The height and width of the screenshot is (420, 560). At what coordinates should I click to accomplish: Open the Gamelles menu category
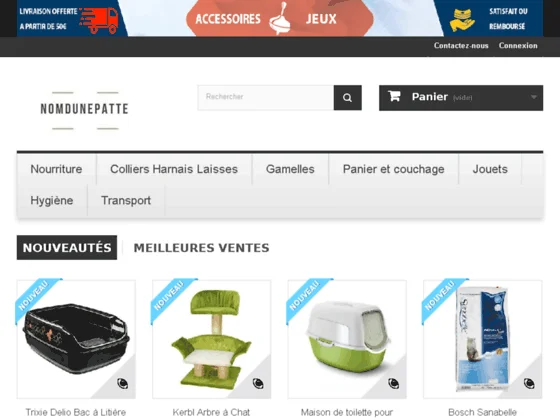[x=290, y=169]
